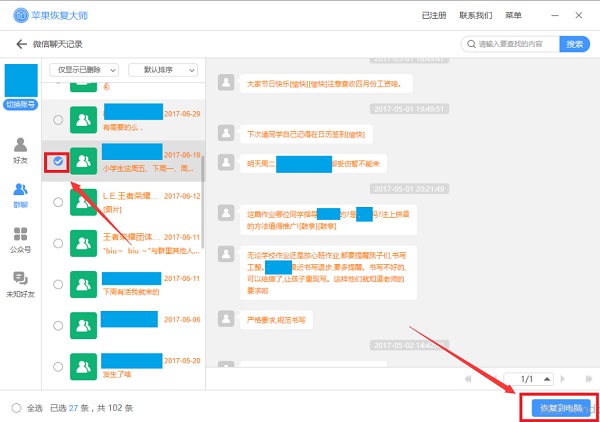Uncheck the selected 2017-06-19 chat
600x422 pixels.
58,161
